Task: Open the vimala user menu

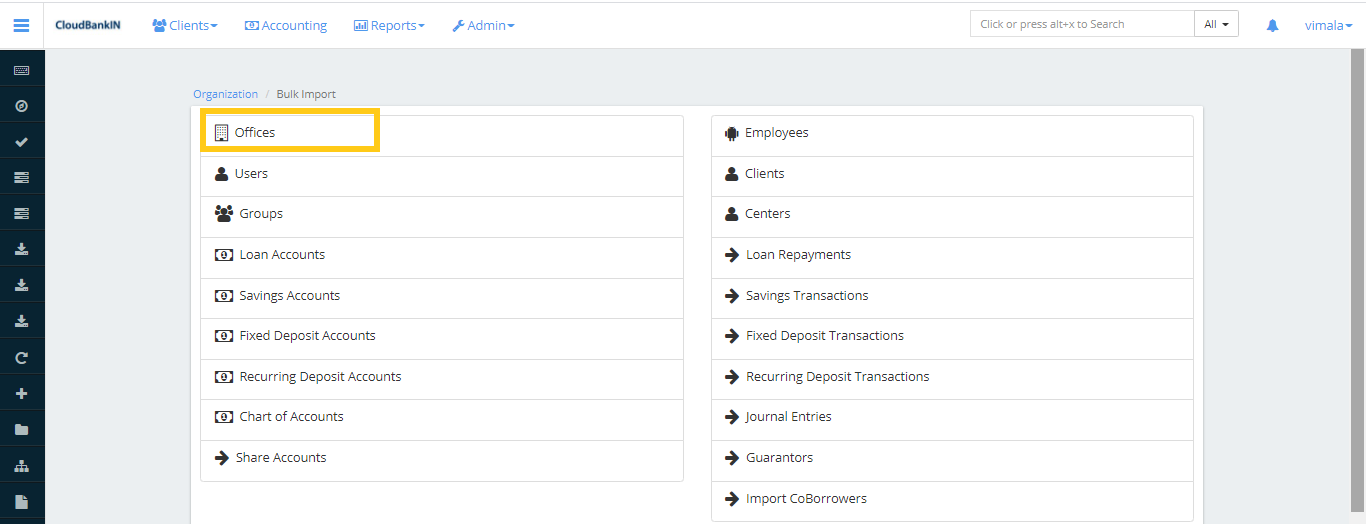Action: pos(1328,25)
